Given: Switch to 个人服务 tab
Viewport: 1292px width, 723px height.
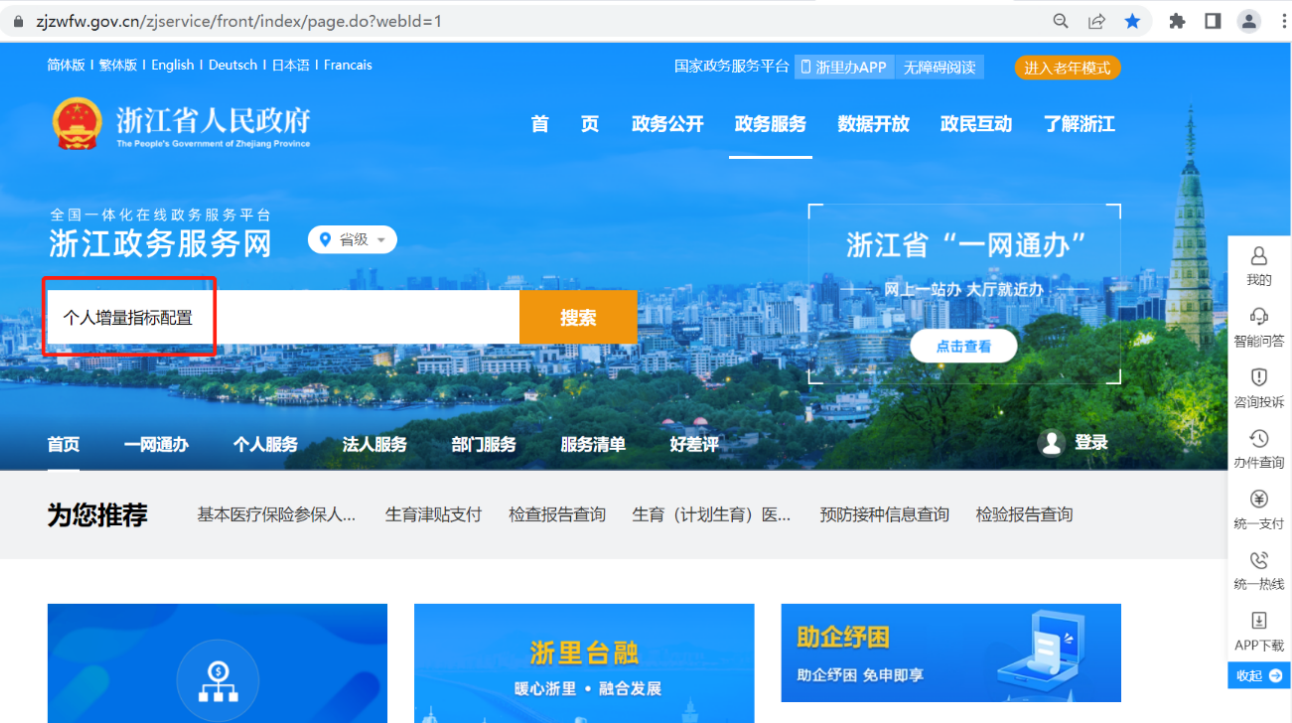Looking at the screenshot, I should click(x=265, y=445).
